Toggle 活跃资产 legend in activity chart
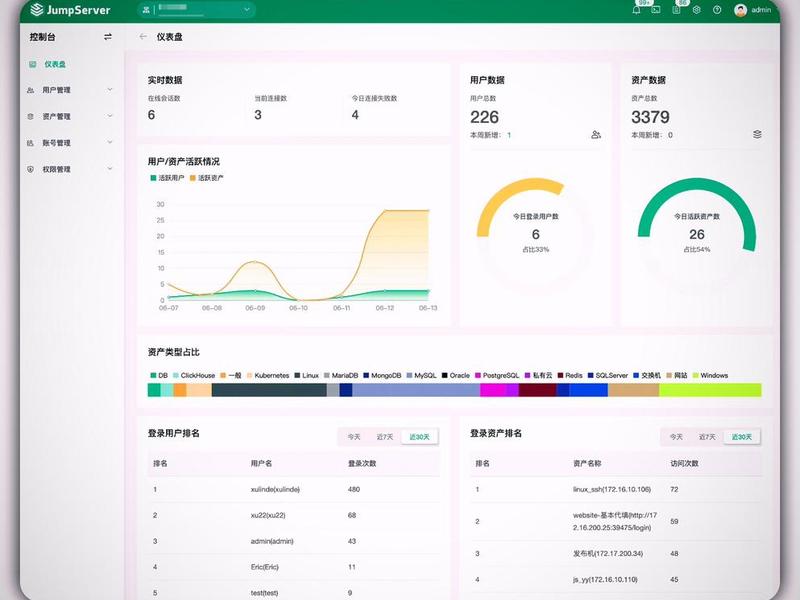Viewport: 800px width, 600px height. tap(206, 178)
